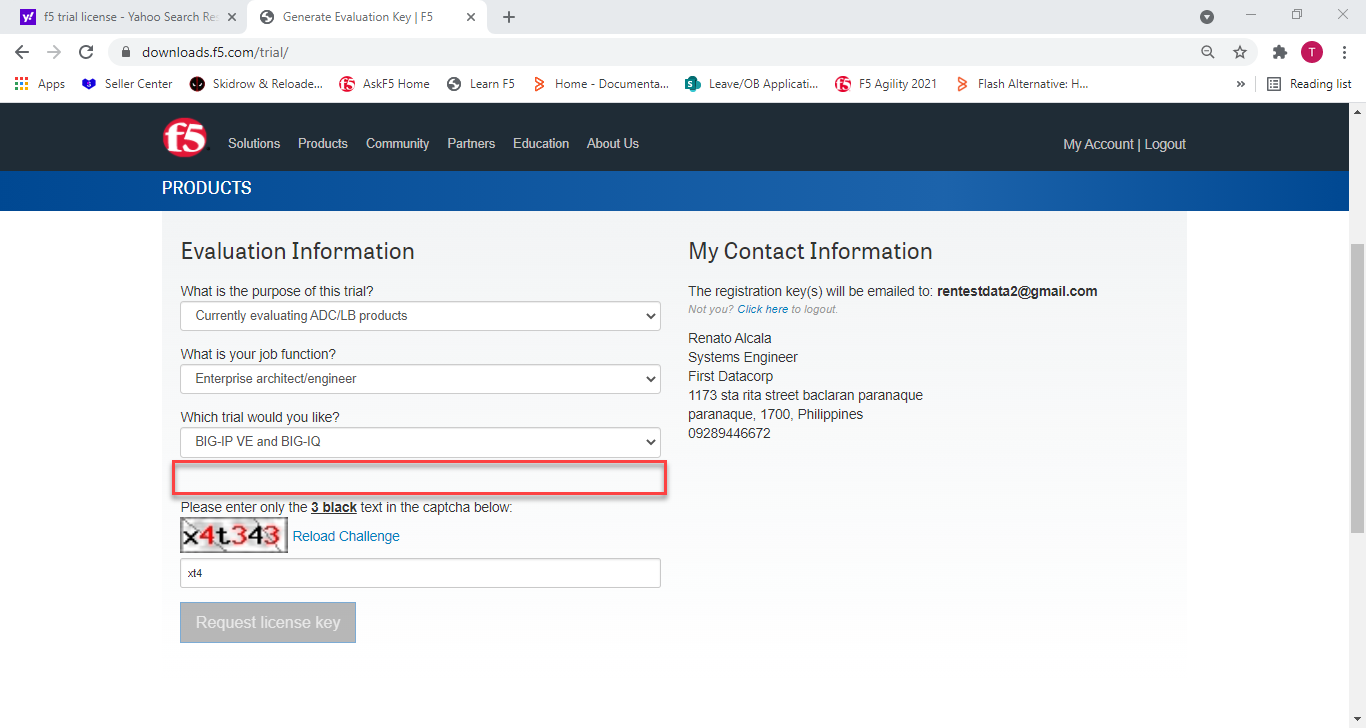This screenshot has width=1366, height=728.
Task: Open the 'Which trial would you like?' dropdown
Action: pyautogui.click(x=420, y=442)
